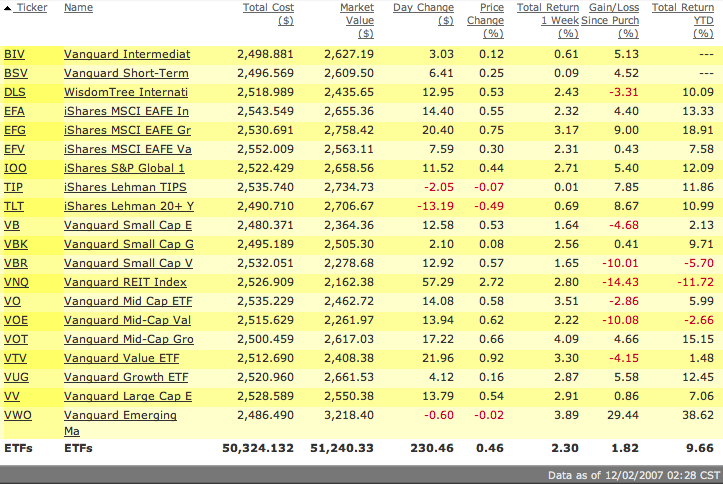Open Vanguard Growth ETF link
Viewport: 723px width, 484px height.
click(126, 377)
